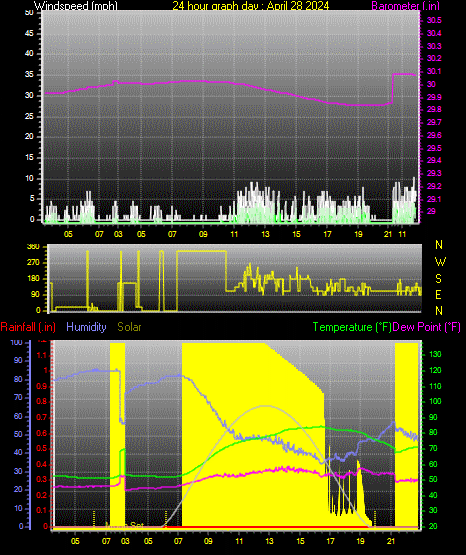The image size is (466, 555).
Task: Click the W wind direction label
Action: click(x=440, y=262)
